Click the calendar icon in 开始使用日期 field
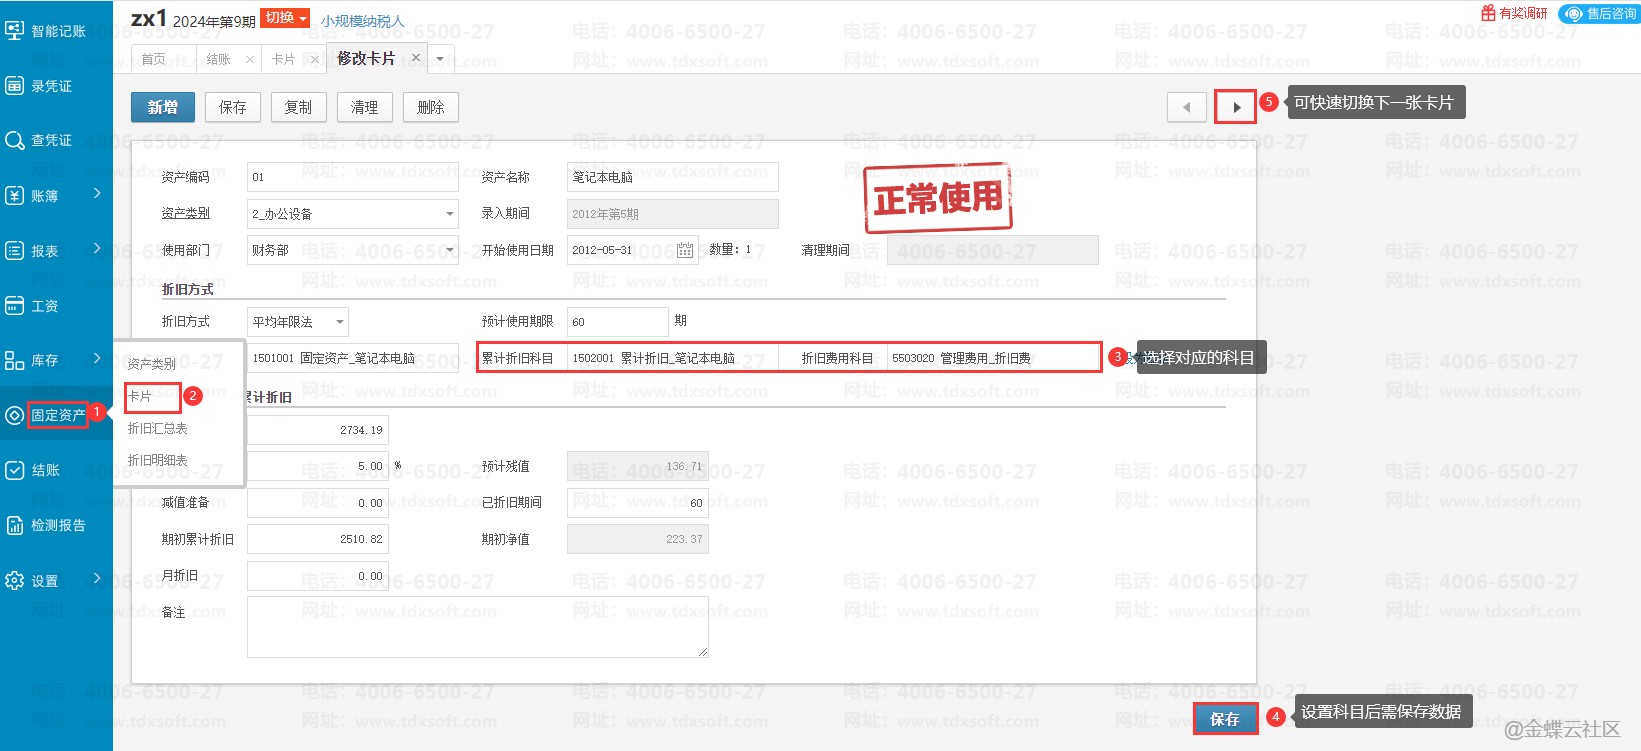Screen dimensions: 1641x751 tap(685, 250)
